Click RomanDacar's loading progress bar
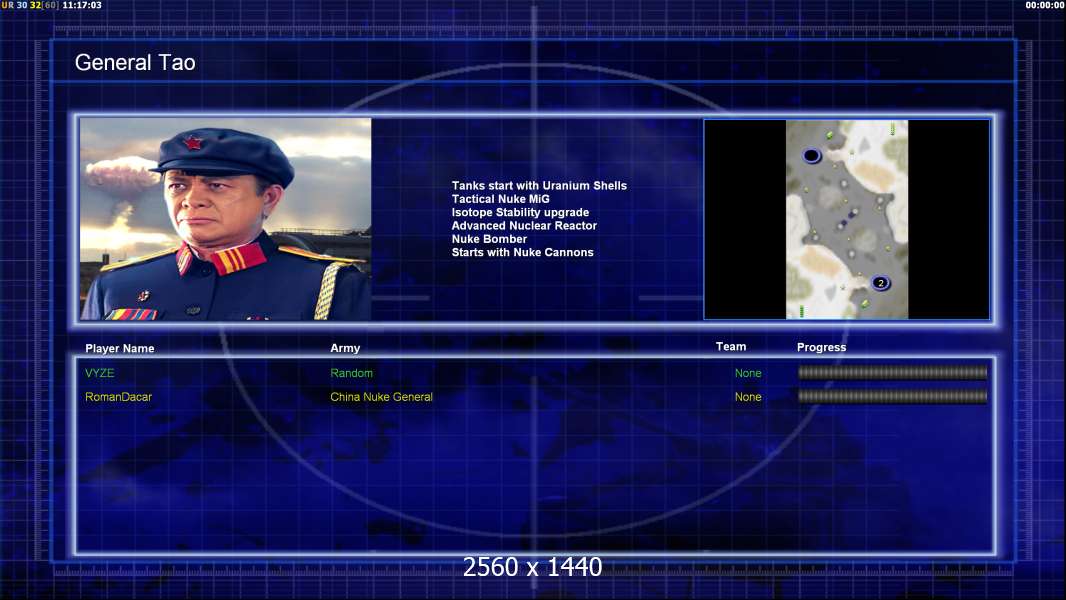This screenshot has width=1066, height=600. [x=892, y=397]
